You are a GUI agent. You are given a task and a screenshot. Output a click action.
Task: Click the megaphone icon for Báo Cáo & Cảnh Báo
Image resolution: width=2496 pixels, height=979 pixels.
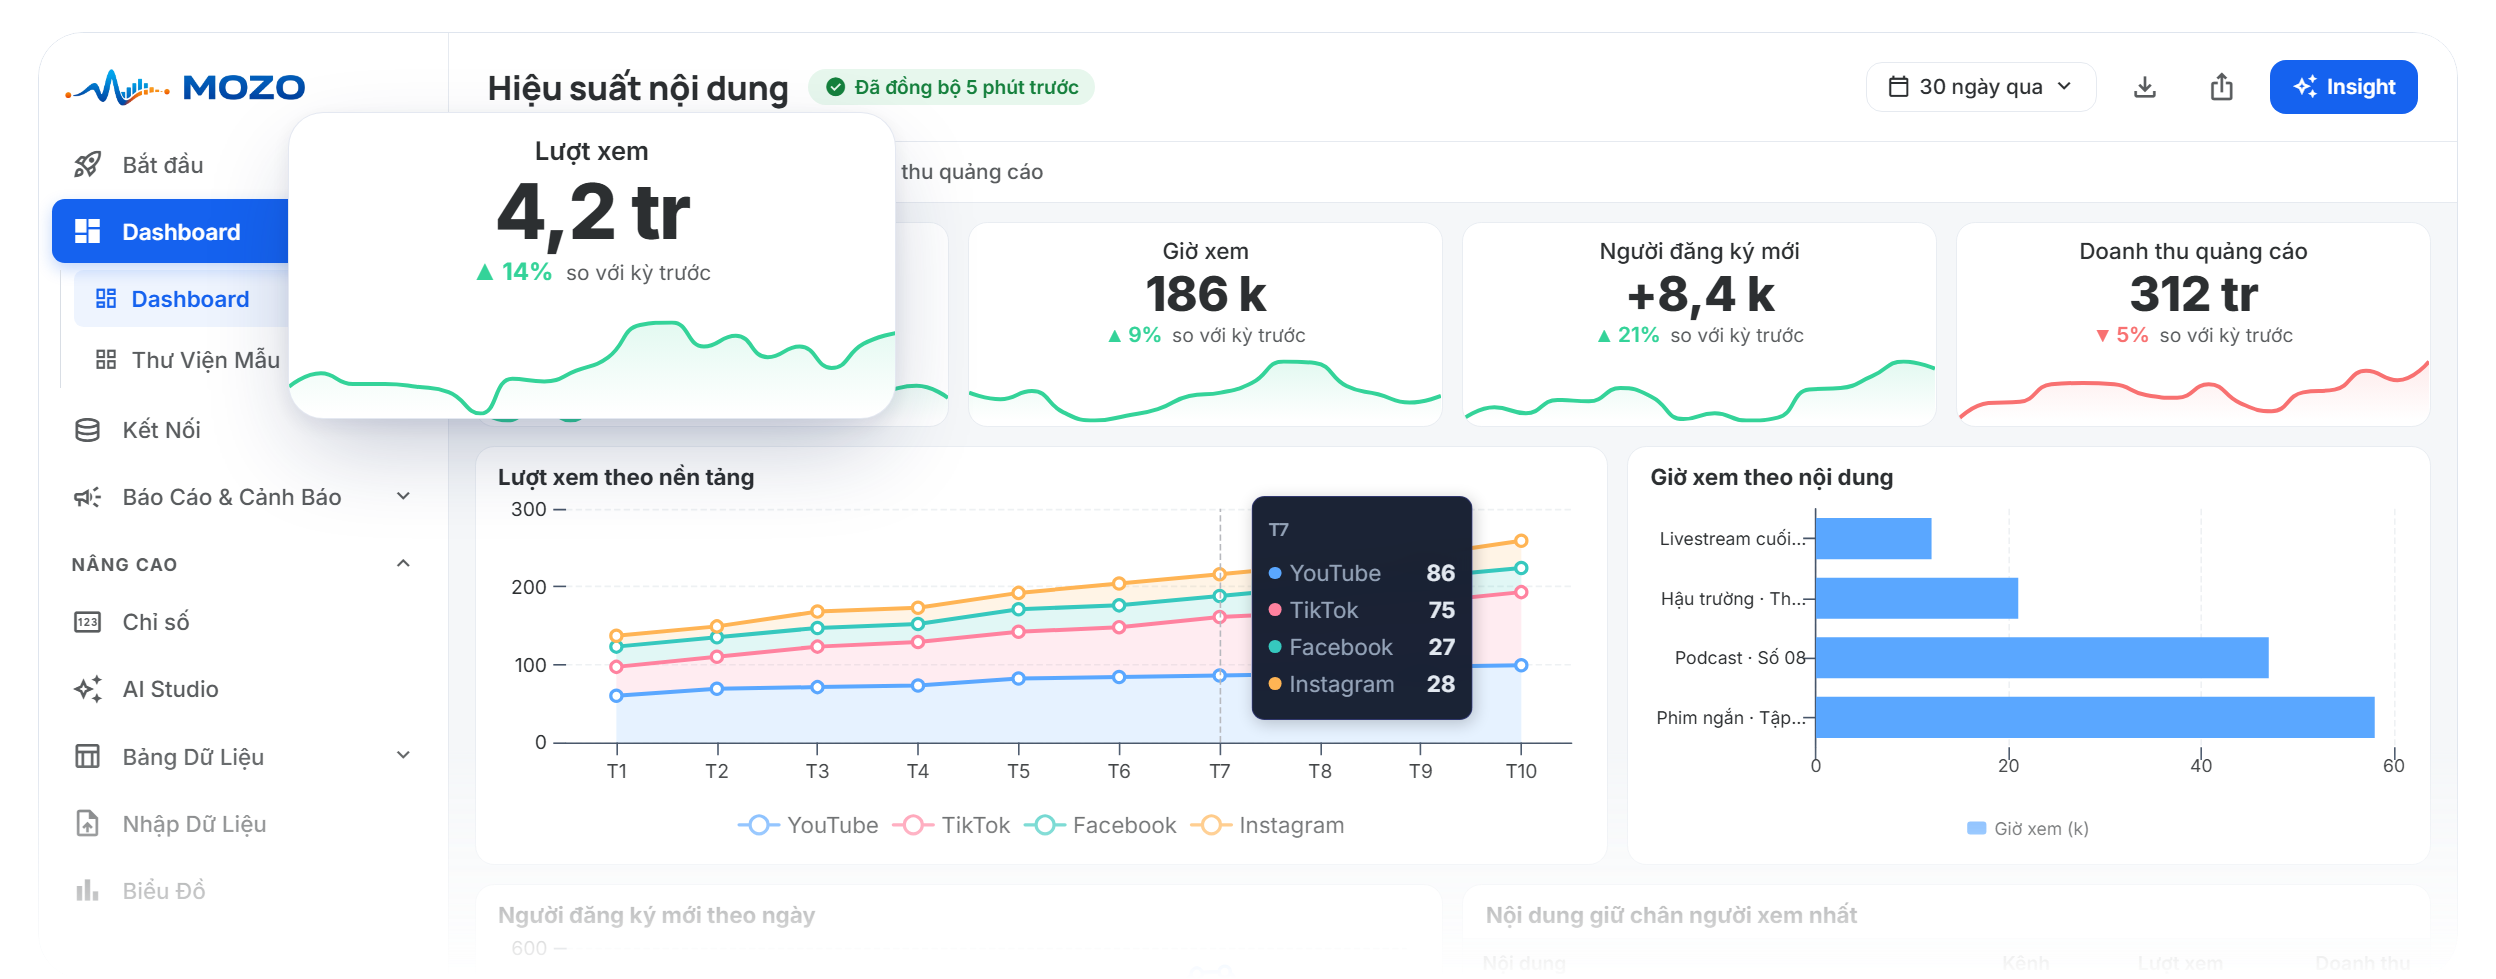point(88,497)
